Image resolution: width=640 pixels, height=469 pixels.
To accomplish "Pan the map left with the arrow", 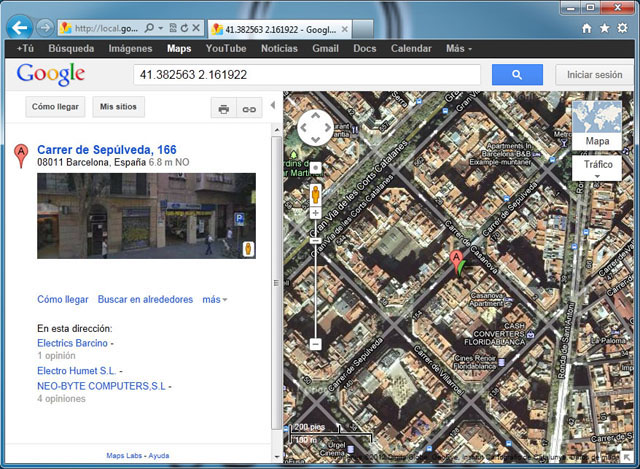I will tap(304, 127).
